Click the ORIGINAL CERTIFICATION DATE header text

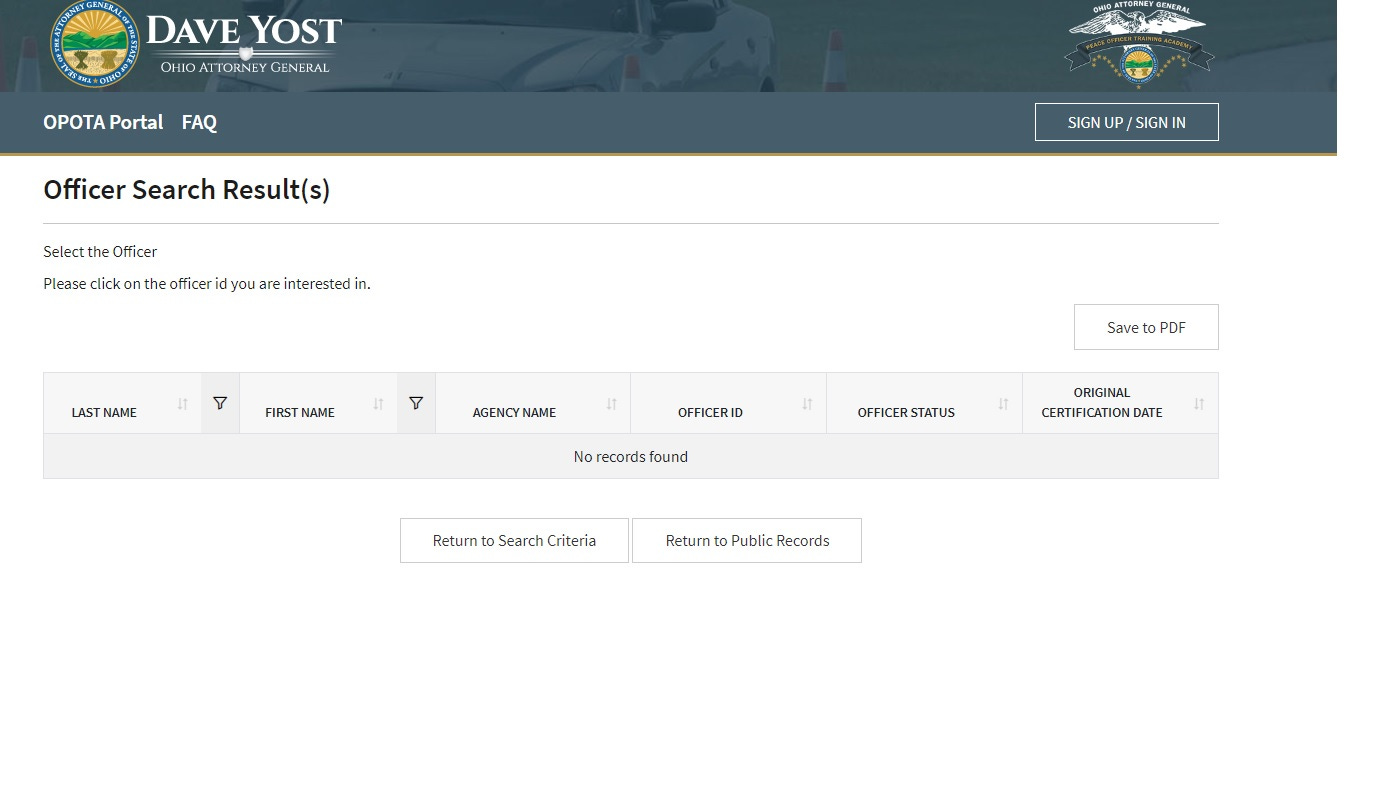[x=1102, y=402]
